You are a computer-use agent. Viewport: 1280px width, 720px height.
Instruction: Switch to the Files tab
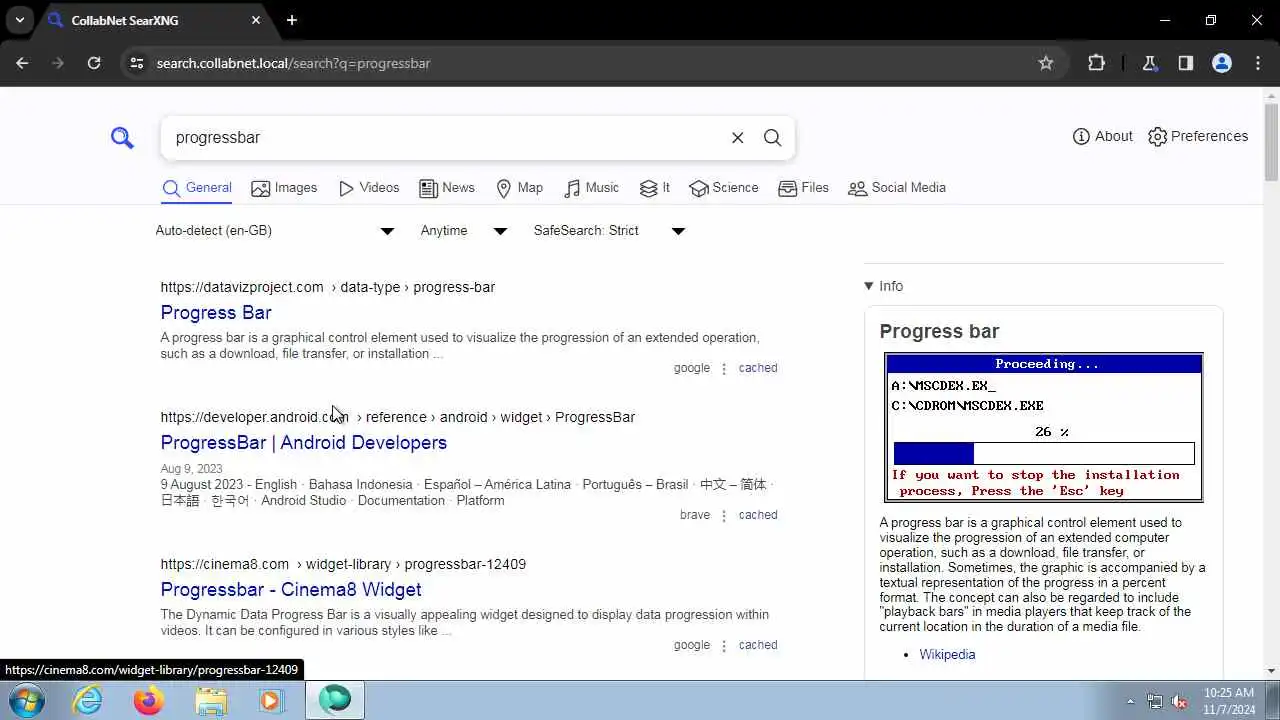pos(804,188)
